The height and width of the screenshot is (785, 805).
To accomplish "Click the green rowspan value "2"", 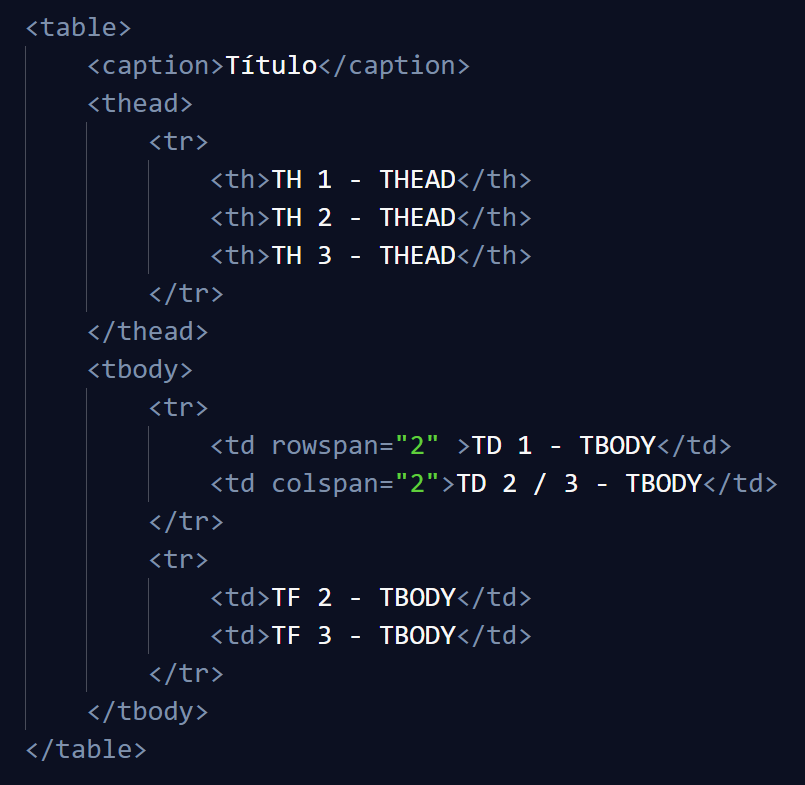I will tap(417, 445).
